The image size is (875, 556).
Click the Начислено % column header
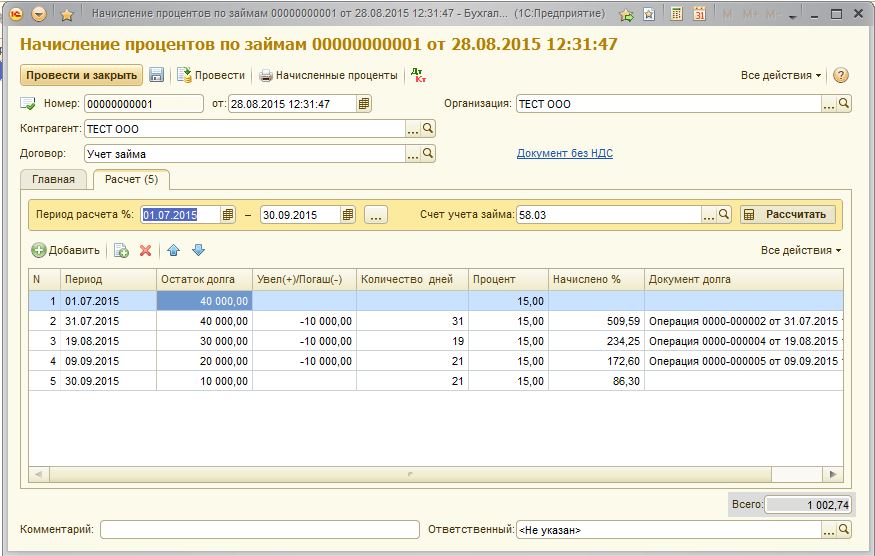(596, 279)
